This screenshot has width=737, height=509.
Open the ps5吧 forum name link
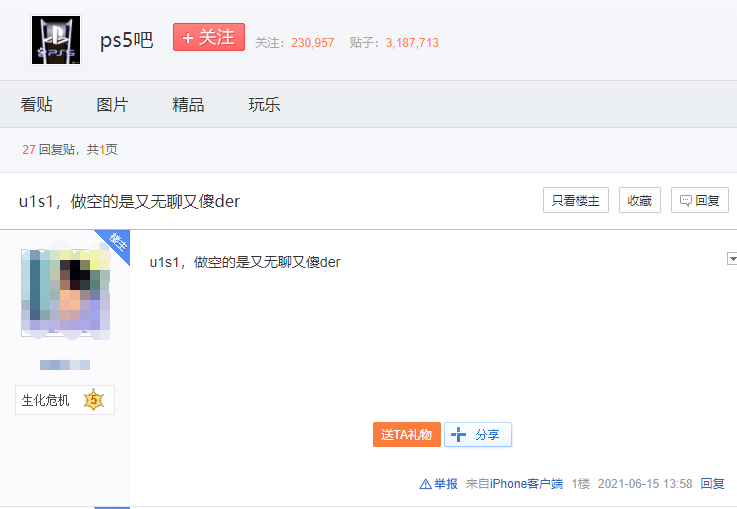[x=126, y=40]
